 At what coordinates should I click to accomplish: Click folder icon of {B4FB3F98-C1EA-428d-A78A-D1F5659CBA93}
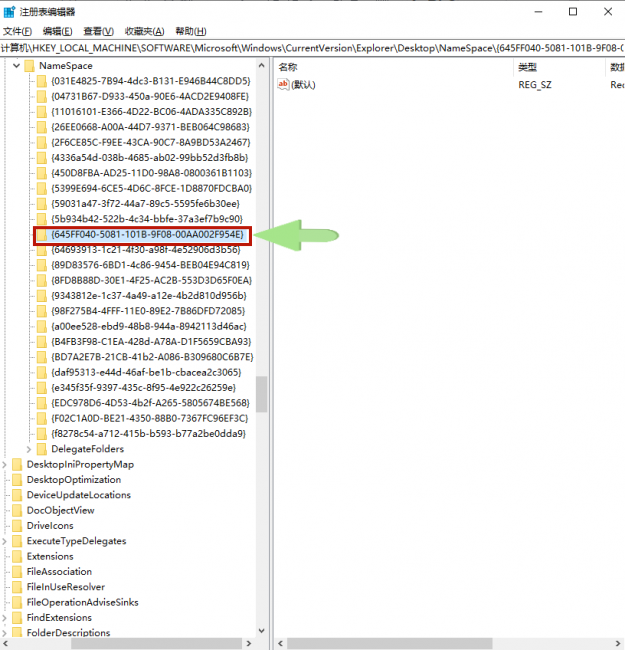click(x=41, y=342)
